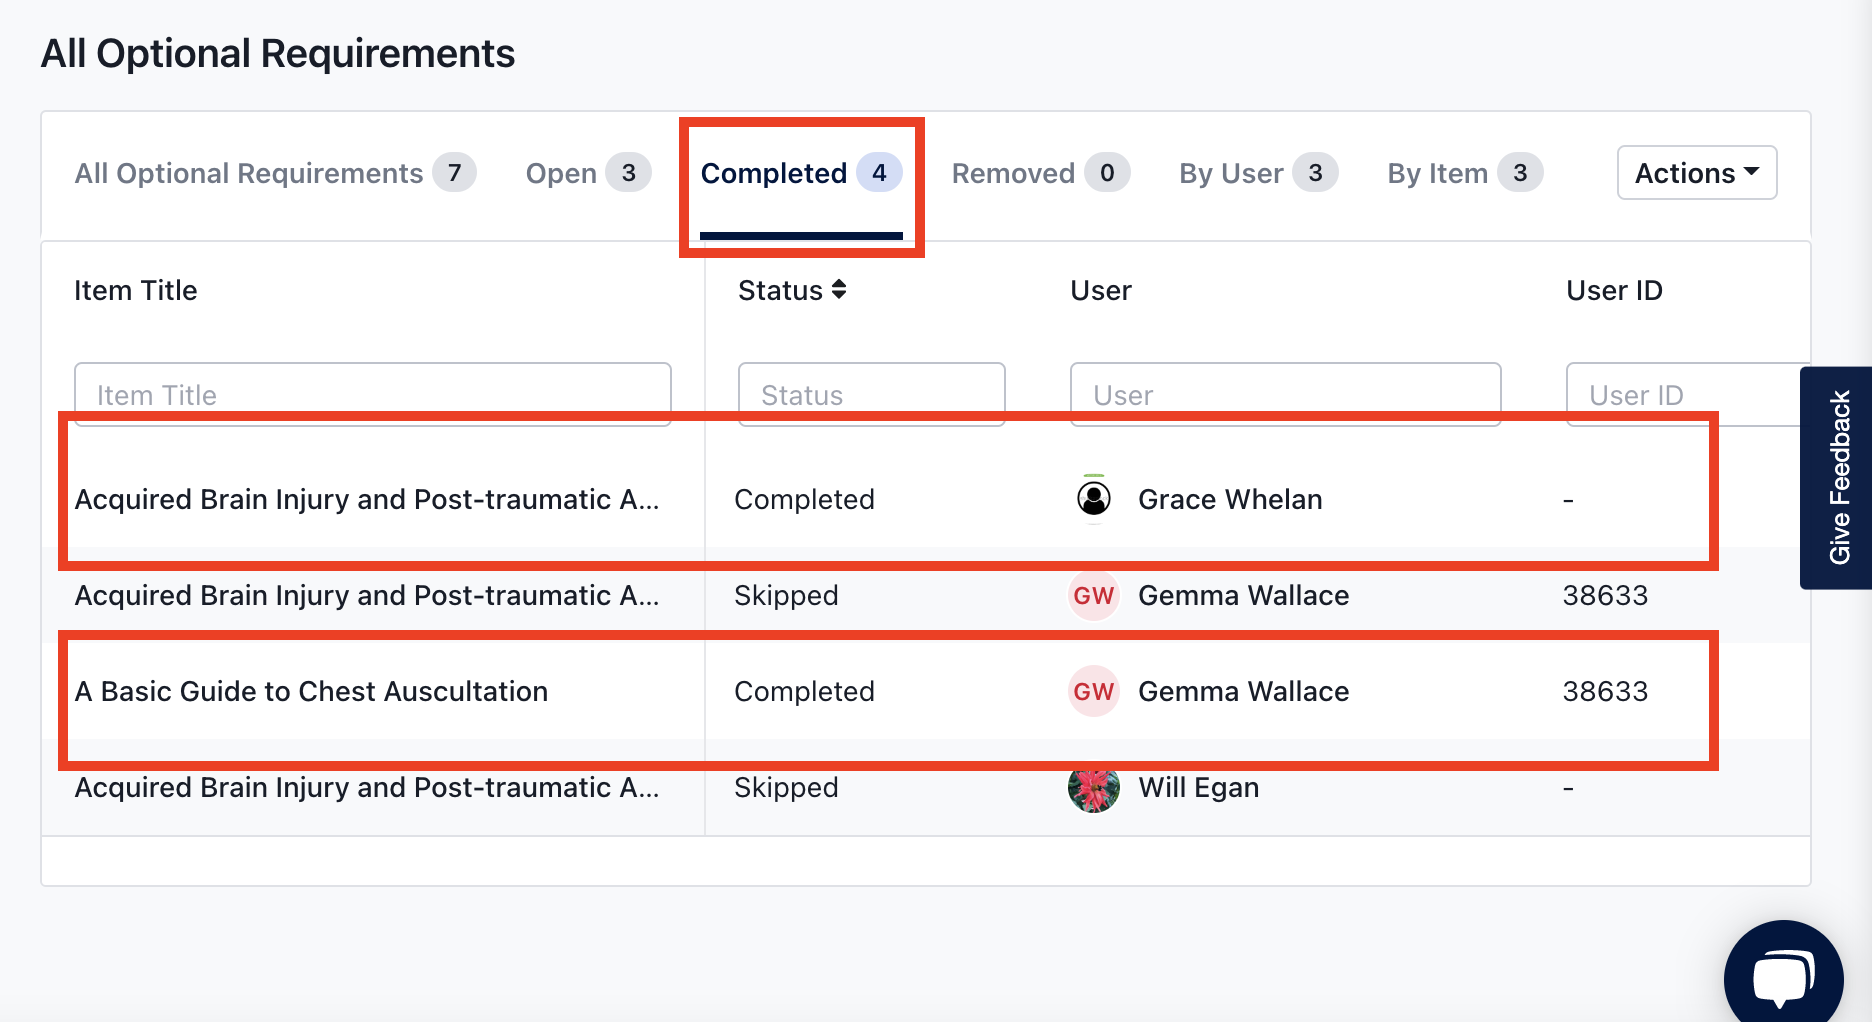1872x1022 pixels.
Task: Click the Give Feedback button
Action: (x=1840, y=478)
